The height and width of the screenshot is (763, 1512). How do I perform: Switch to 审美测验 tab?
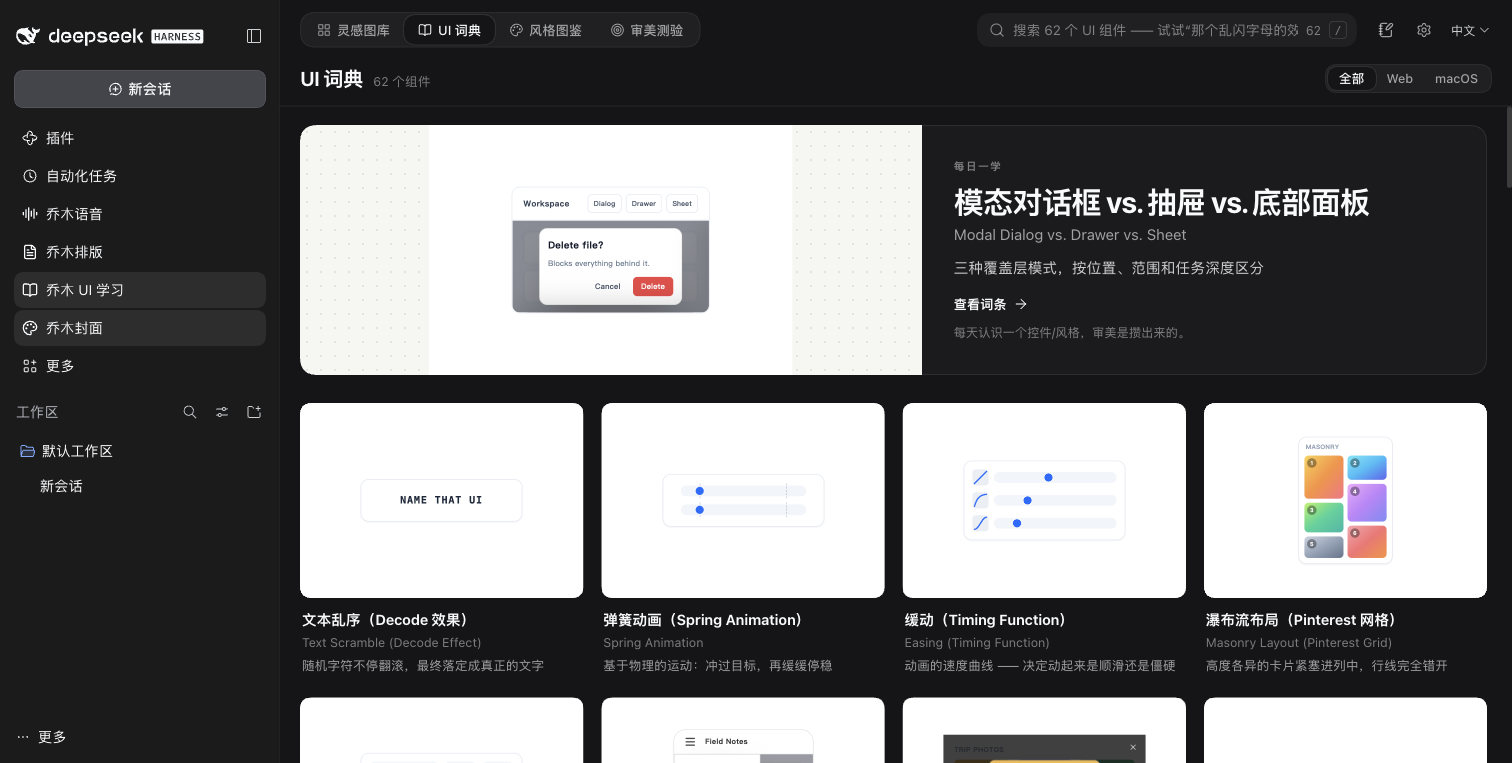coord(647,30)
